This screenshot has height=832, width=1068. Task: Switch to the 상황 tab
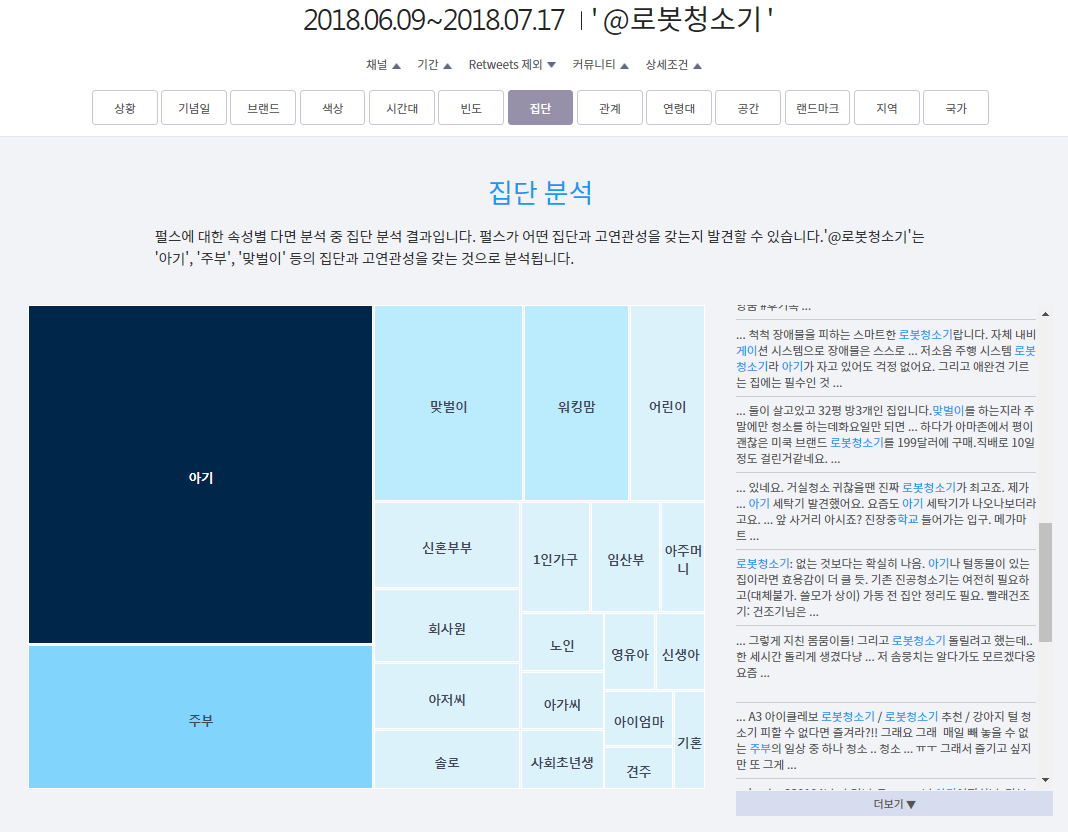[x=125, y=108]
